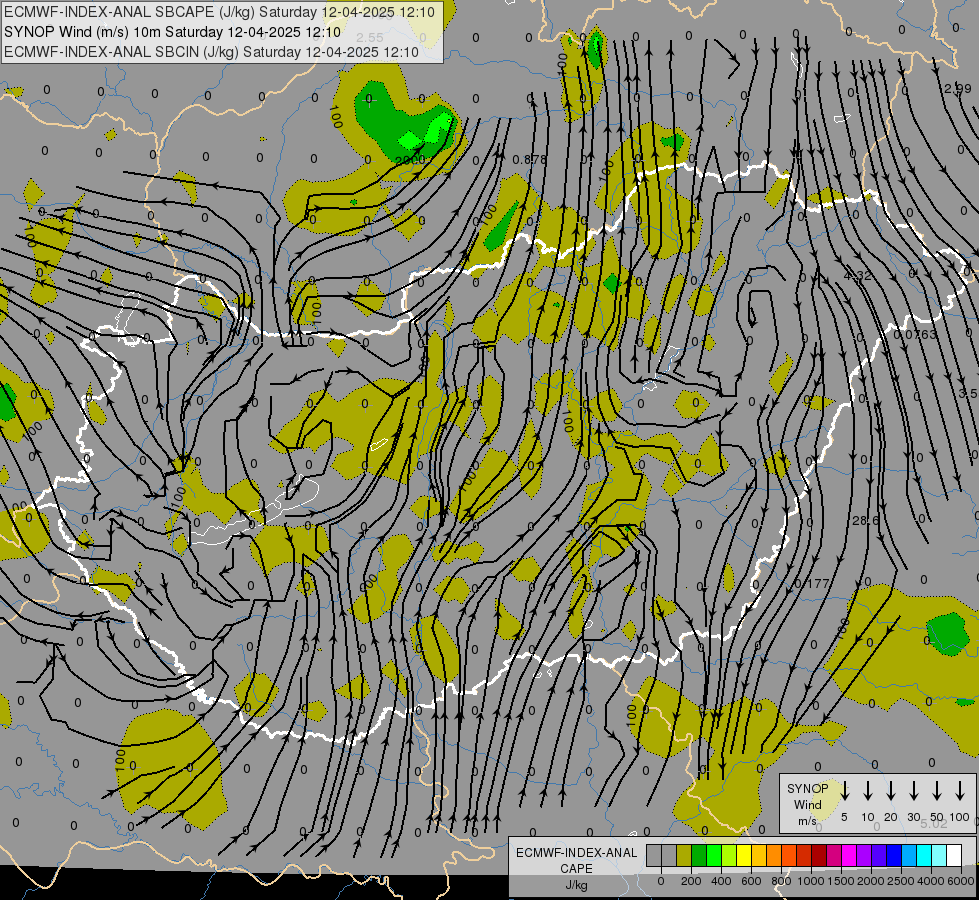Screen dimensions: 979x900
Task: Choose the dark red CAPE legend swatch
Action: (819, 856)
